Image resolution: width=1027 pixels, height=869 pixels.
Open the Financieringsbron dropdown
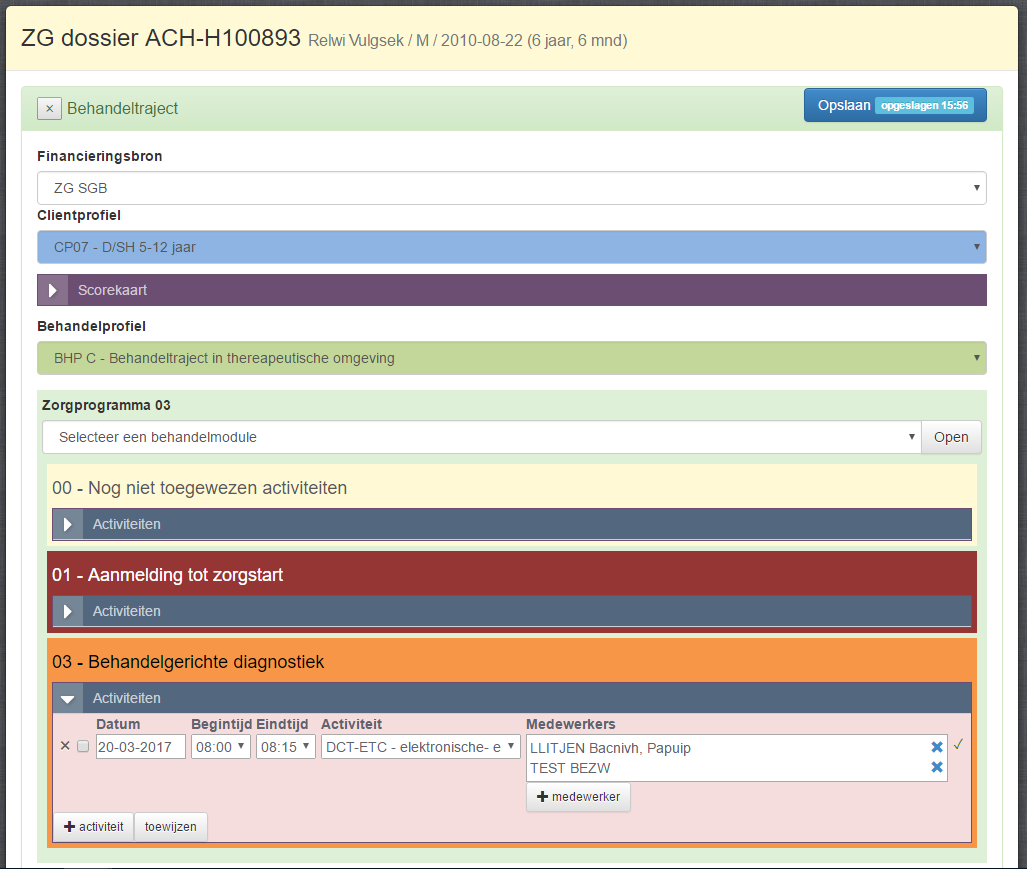point(511,188)
